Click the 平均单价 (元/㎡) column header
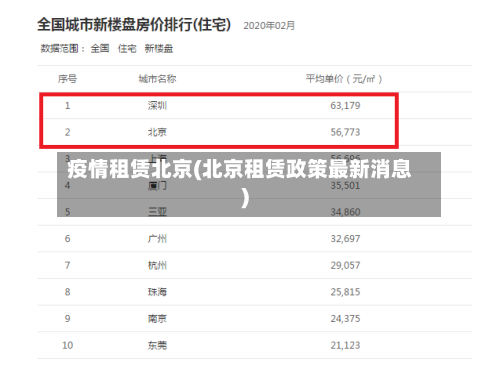The height and width of the screenshot is (369, 500). tap(344, 79)
